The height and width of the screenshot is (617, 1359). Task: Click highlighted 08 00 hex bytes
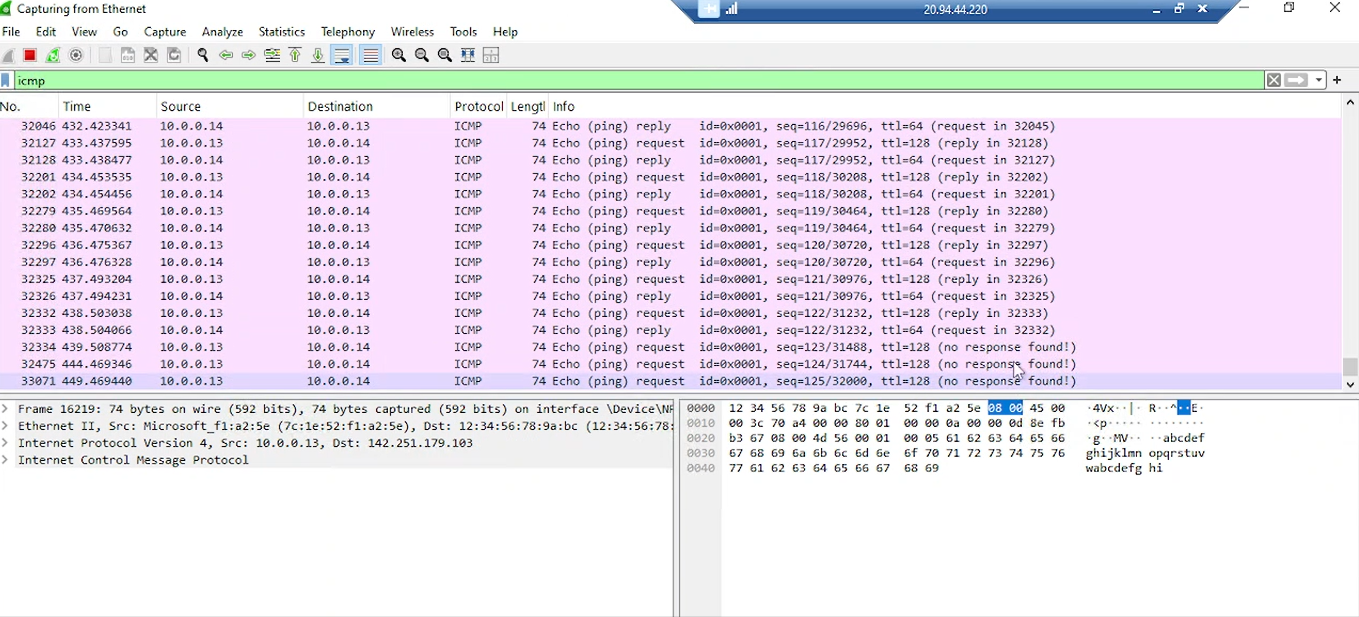1005,409
